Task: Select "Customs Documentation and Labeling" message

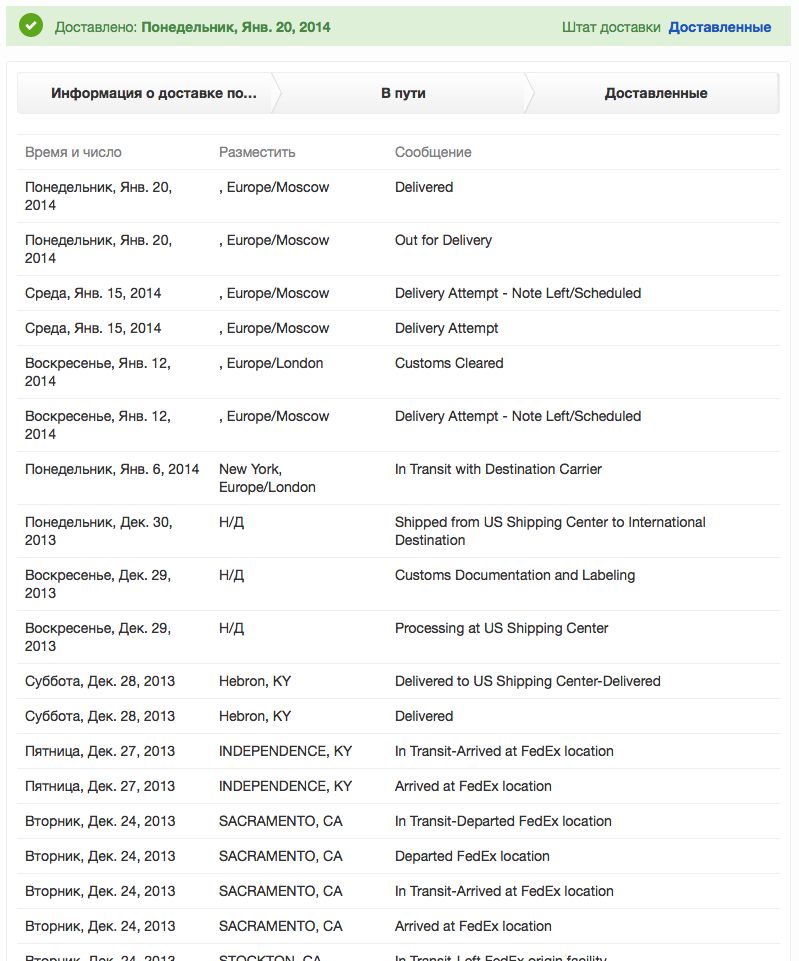Action: (x=515, y=575)
